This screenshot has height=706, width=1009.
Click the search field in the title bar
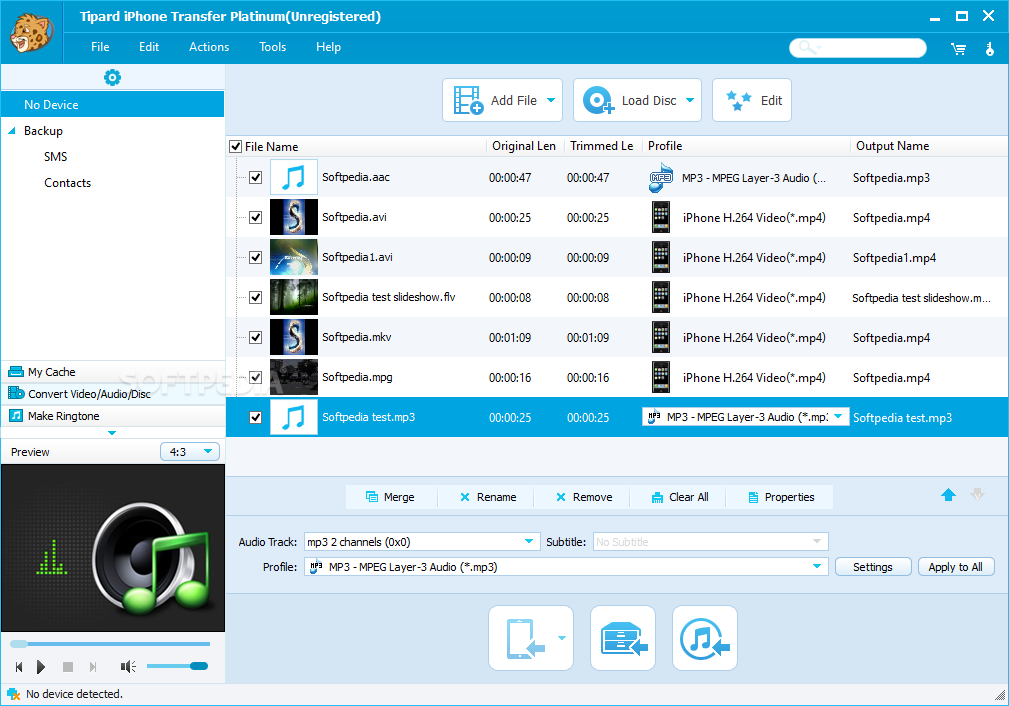coord(858,48)
